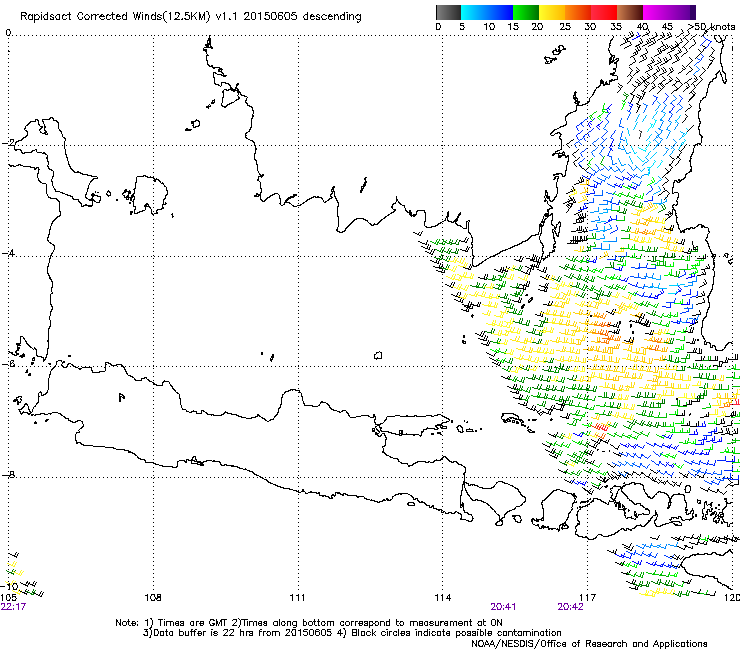Click the brown 35-40 knots legend swatch

tap(630, 12)
